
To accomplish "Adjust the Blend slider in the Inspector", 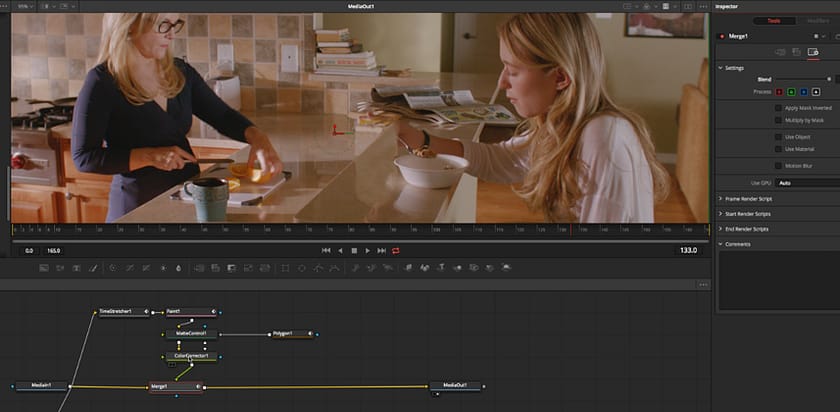I will (803, 79).
